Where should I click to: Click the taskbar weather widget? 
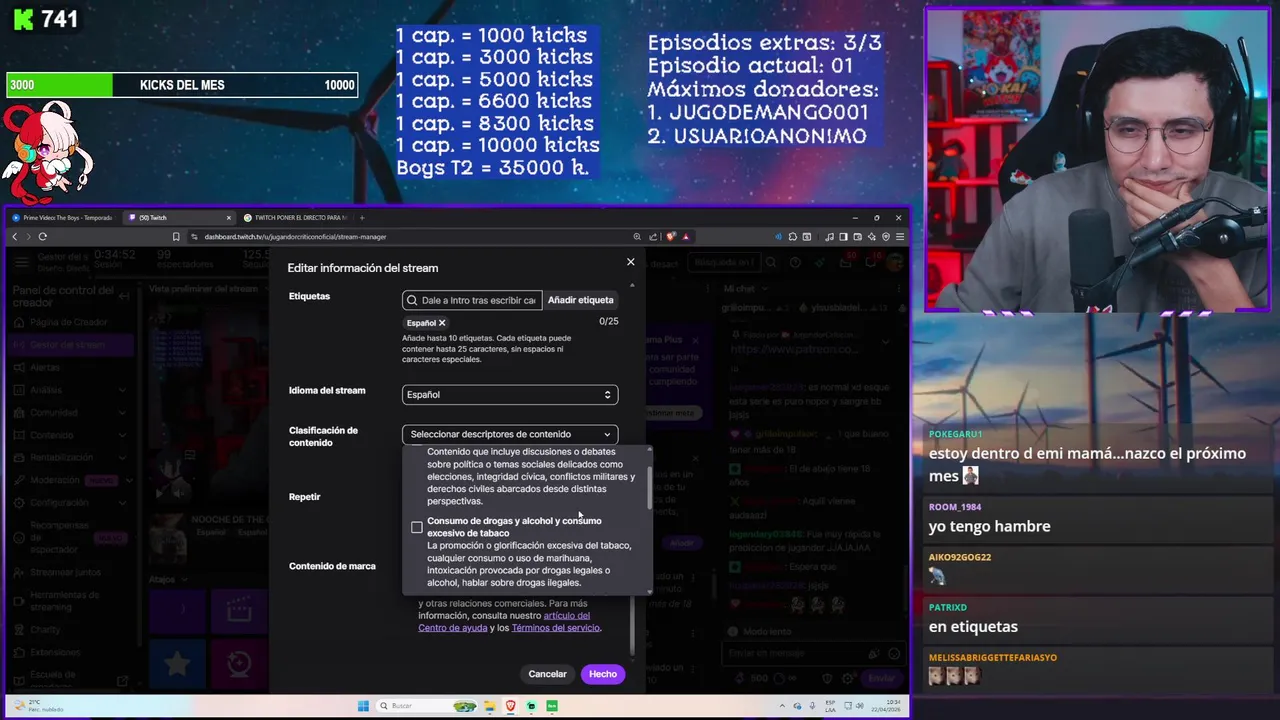(38, 706)
